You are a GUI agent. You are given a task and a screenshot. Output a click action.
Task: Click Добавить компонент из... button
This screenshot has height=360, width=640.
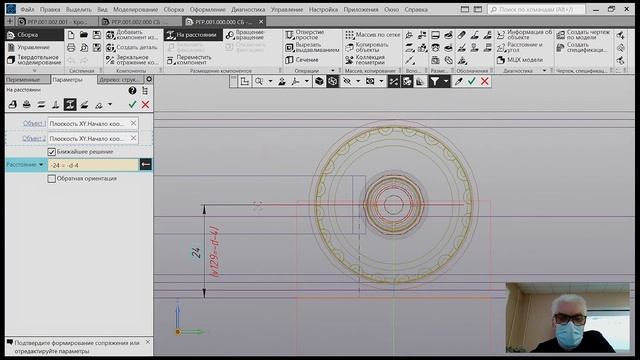[132, 35]
